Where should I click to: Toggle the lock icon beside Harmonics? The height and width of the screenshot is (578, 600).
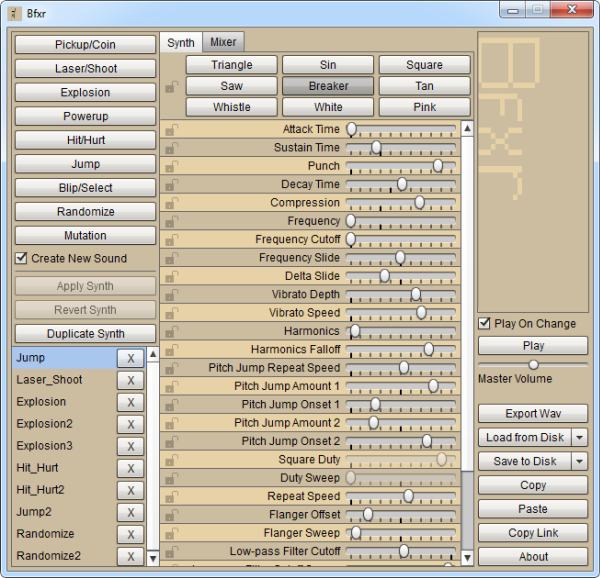[171, 332]
